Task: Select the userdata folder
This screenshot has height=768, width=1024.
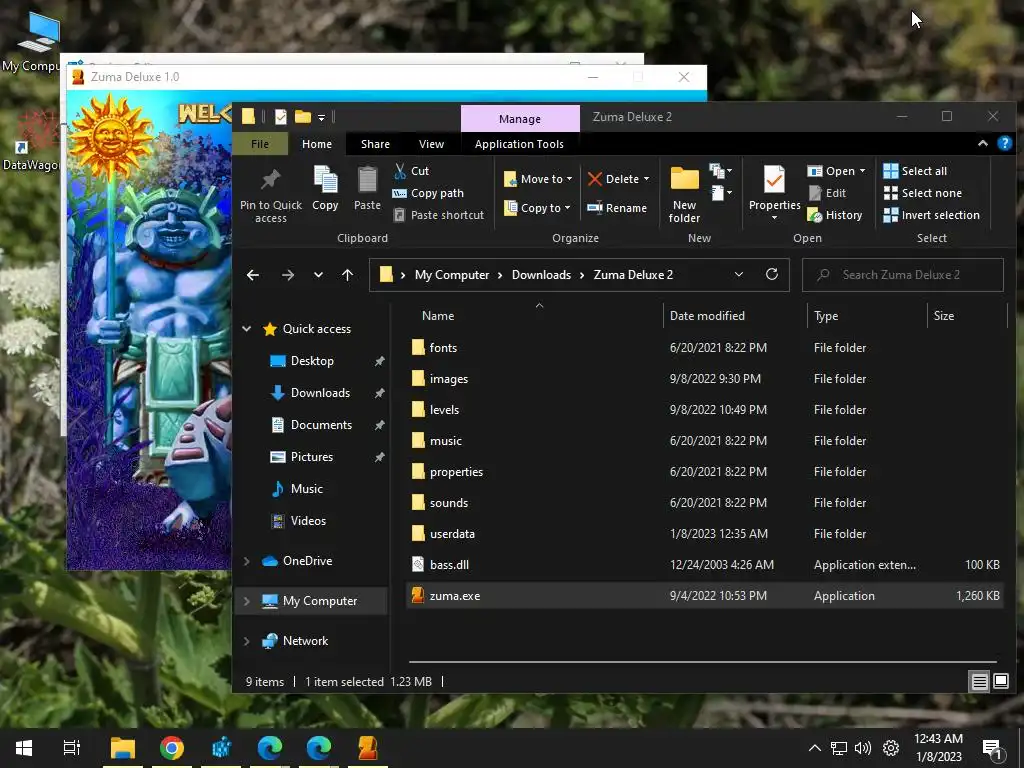Action: click(705, 534)
